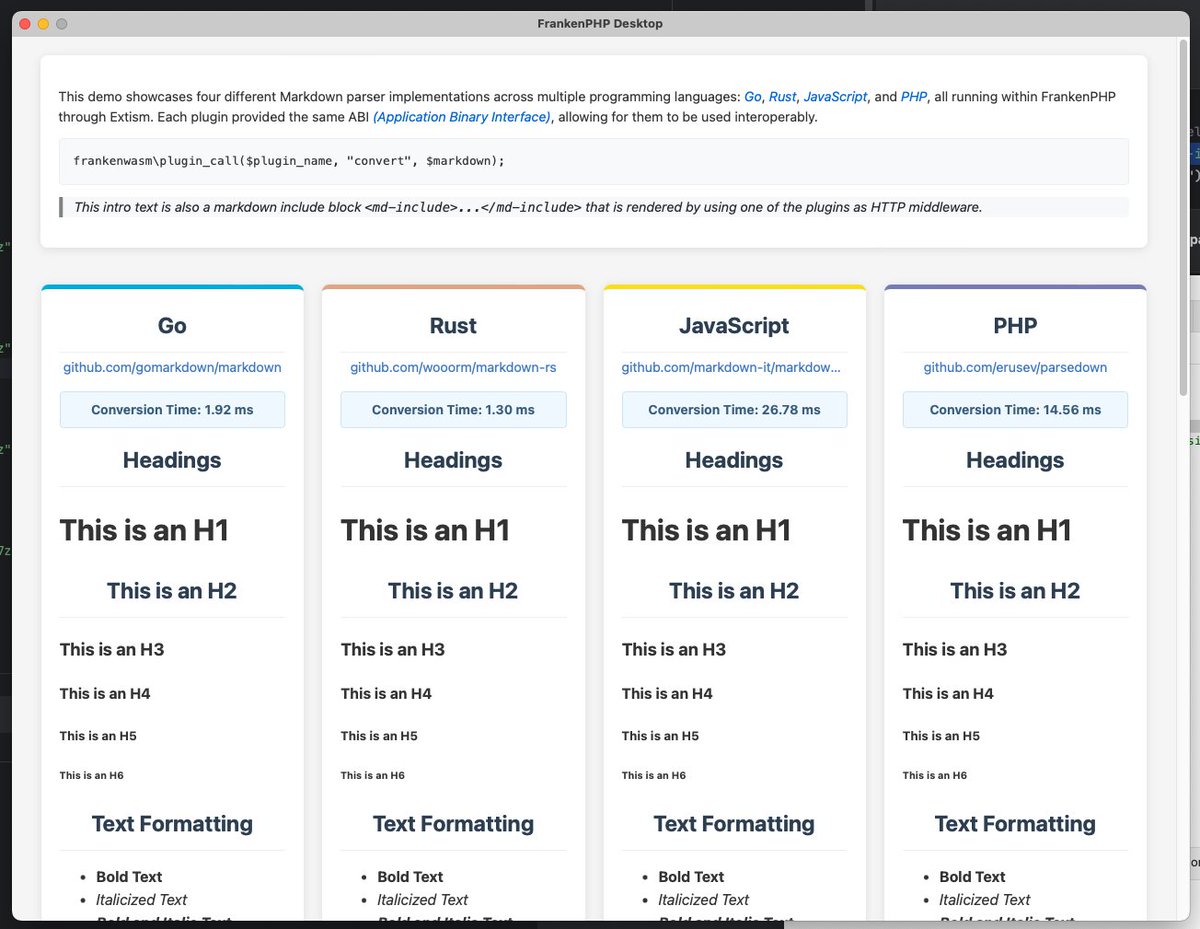Click "This is an H3" in PHP card

point(955,650)
